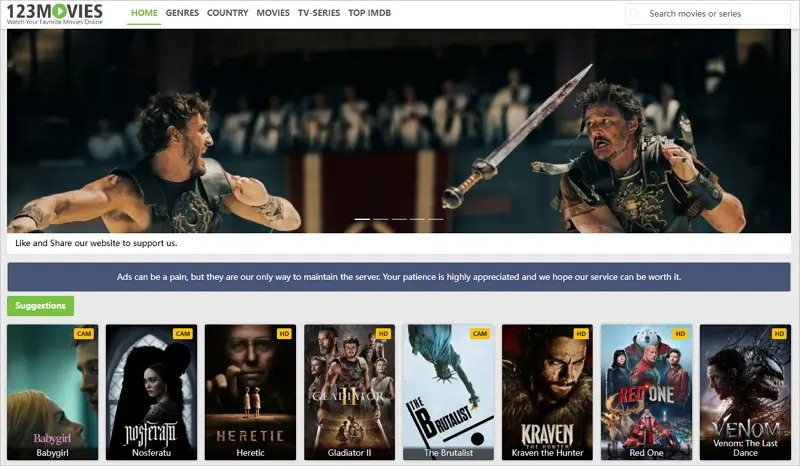Image resolution: width=800 pixels, height=466 pixels.
Task: Click the HD badge on Kraven the Hunter
Action: pos(581,334)
